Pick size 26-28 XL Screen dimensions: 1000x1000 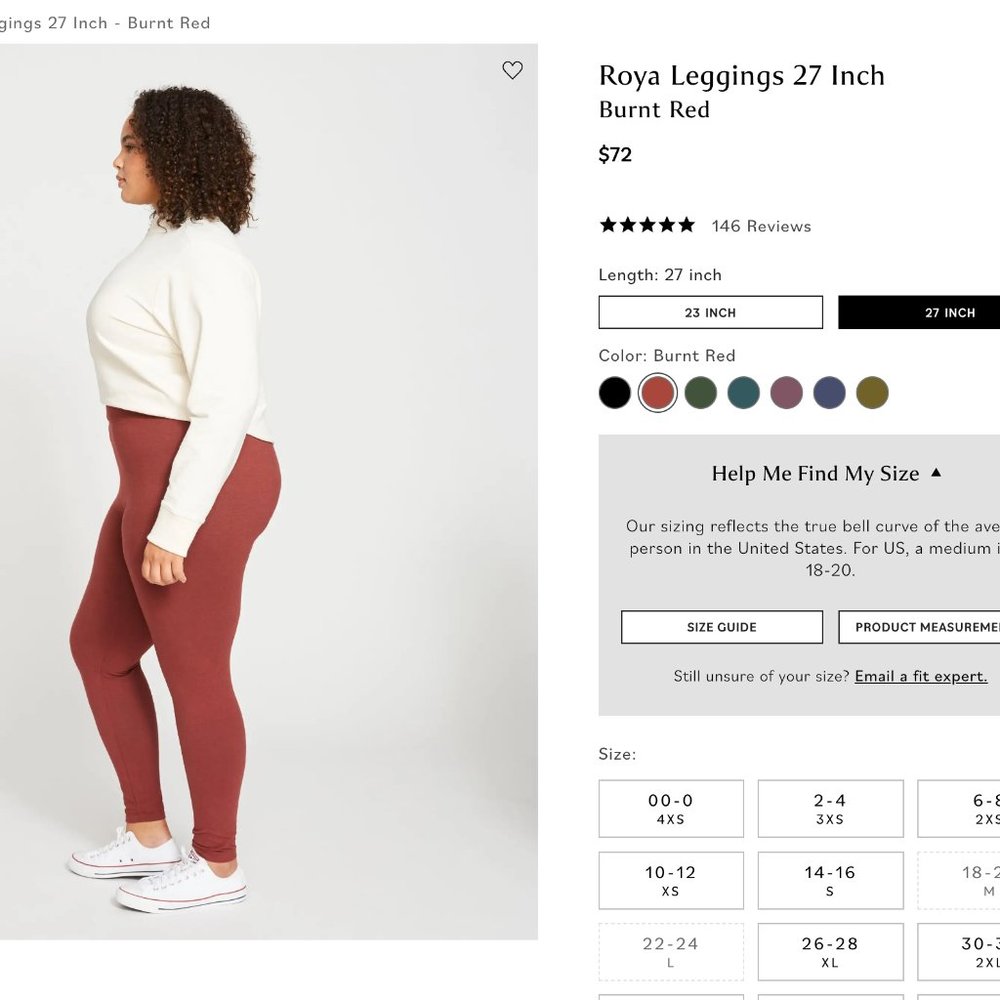tap(829, 951)
